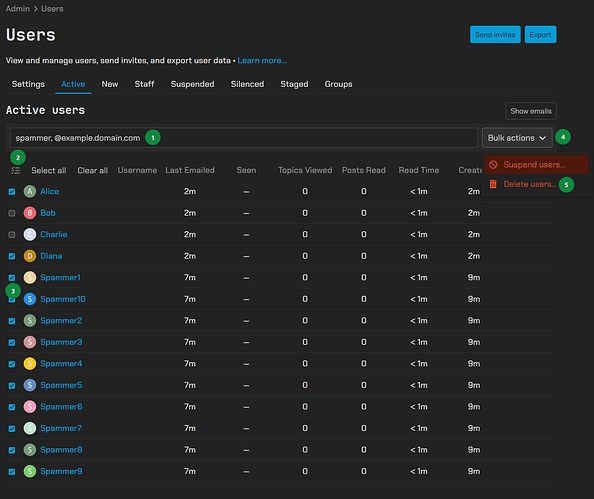Image resolution: width=594 pixels, height=499 pixels.
Task: Open the Staff tab
Action: click(x=144, y=84)
